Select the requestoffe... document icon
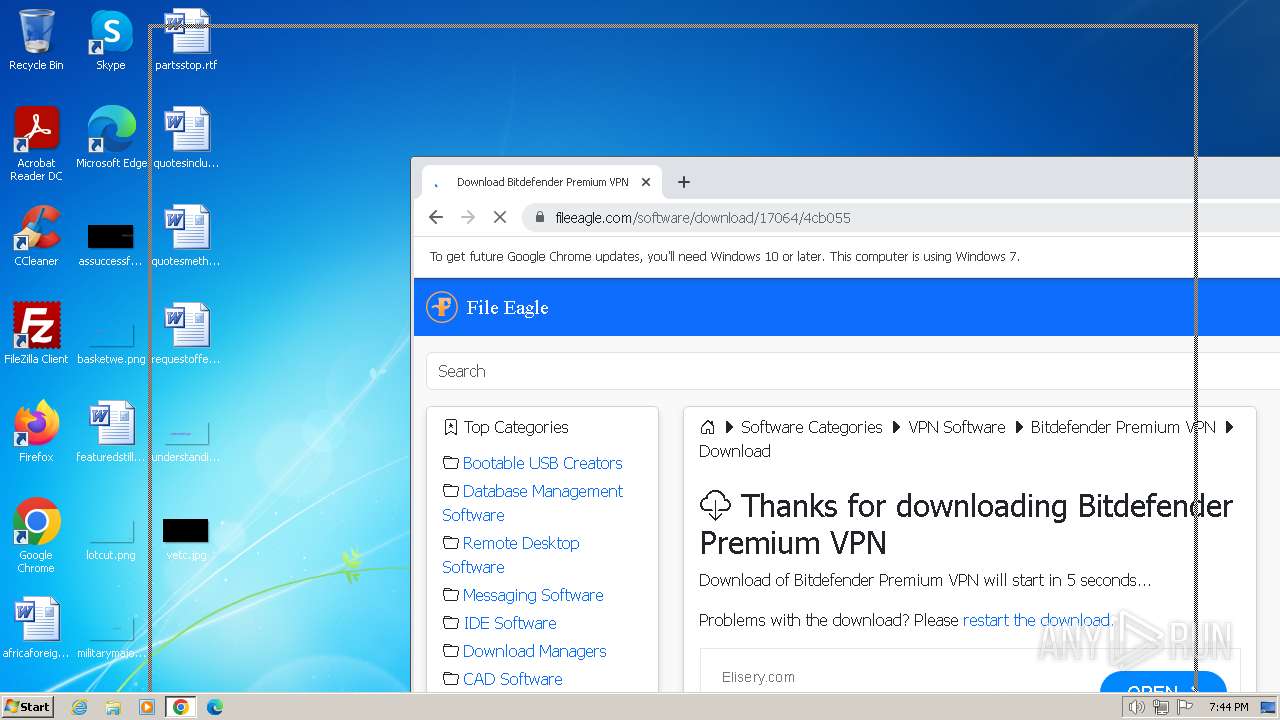 click(186, 334)
